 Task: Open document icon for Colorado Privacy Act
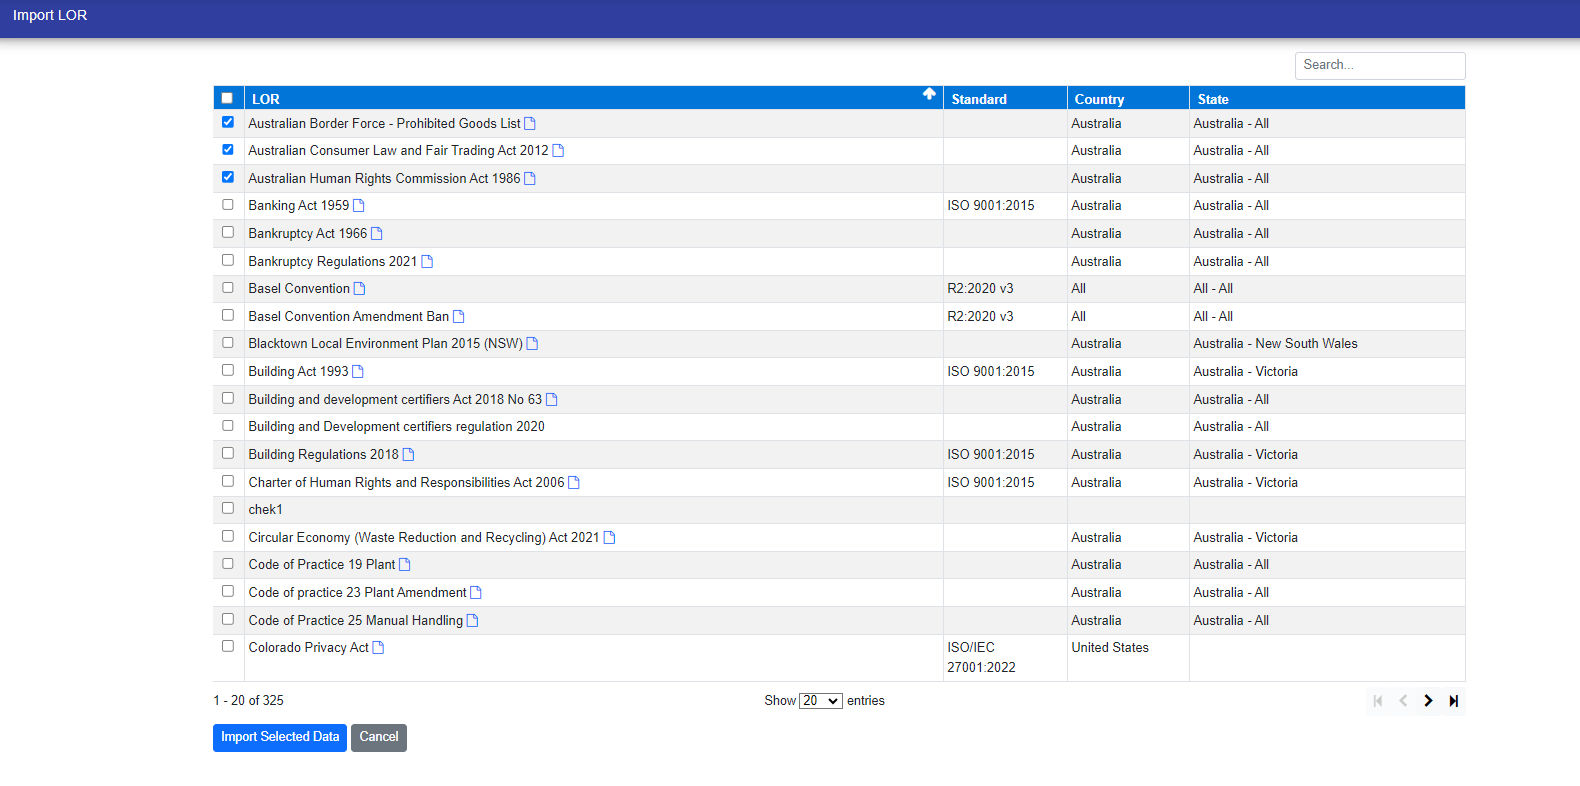378,648
